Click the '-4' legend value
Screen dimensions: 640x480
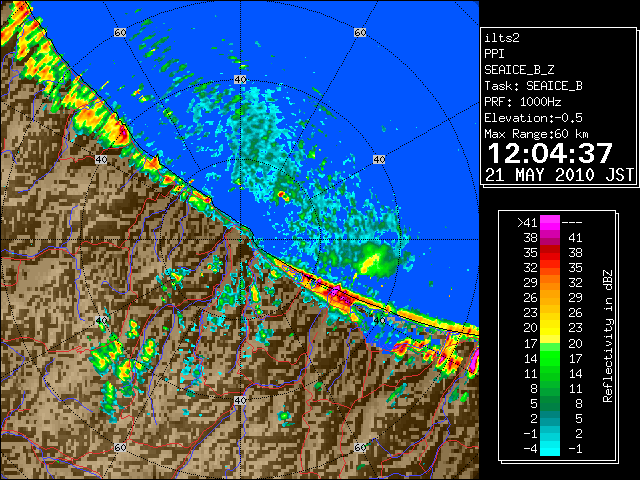[x=530, y=449]
